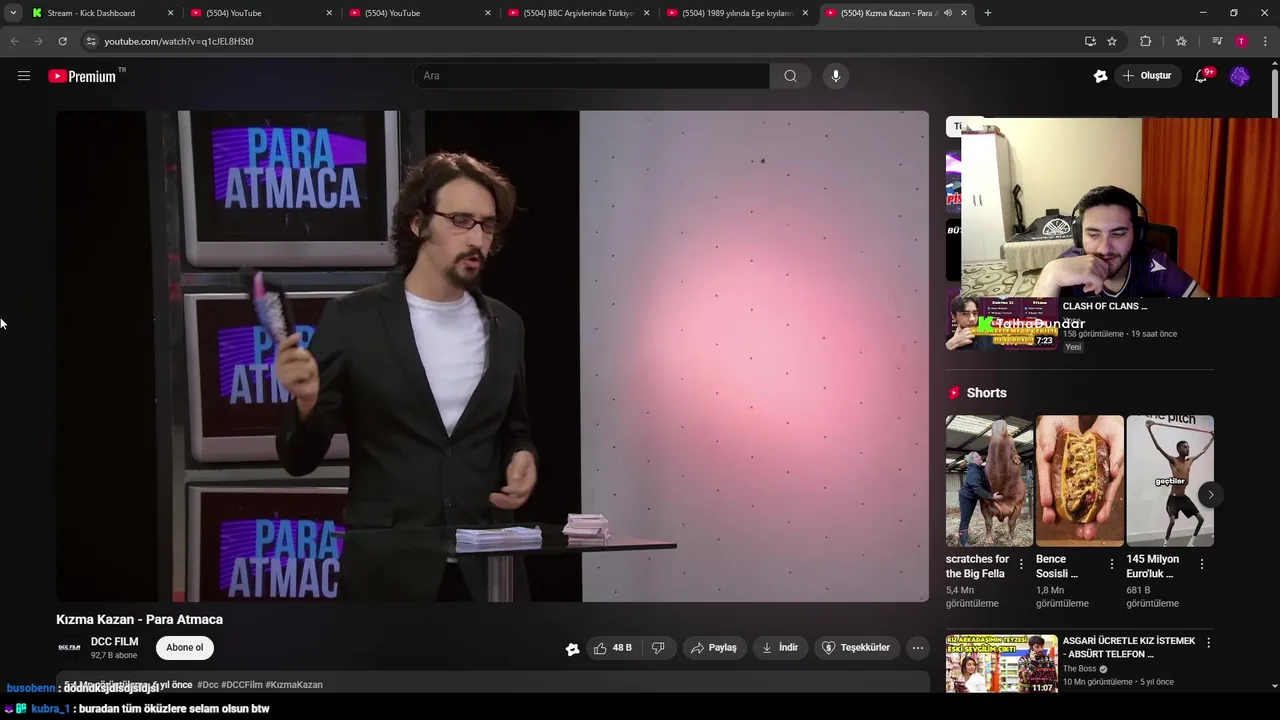Go back in browser history
This screenshot has height=720, width=1280.
[14, 41]
